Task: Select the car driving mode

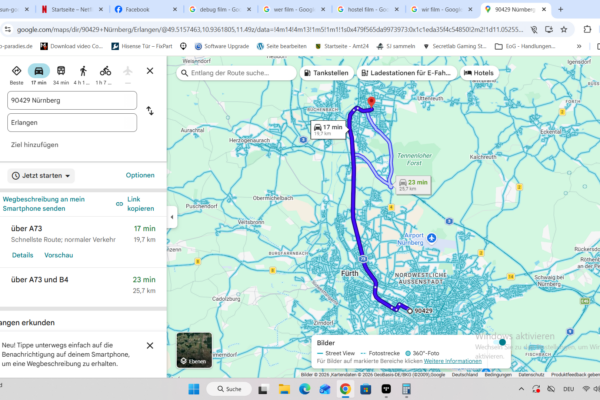Action: 39,71
